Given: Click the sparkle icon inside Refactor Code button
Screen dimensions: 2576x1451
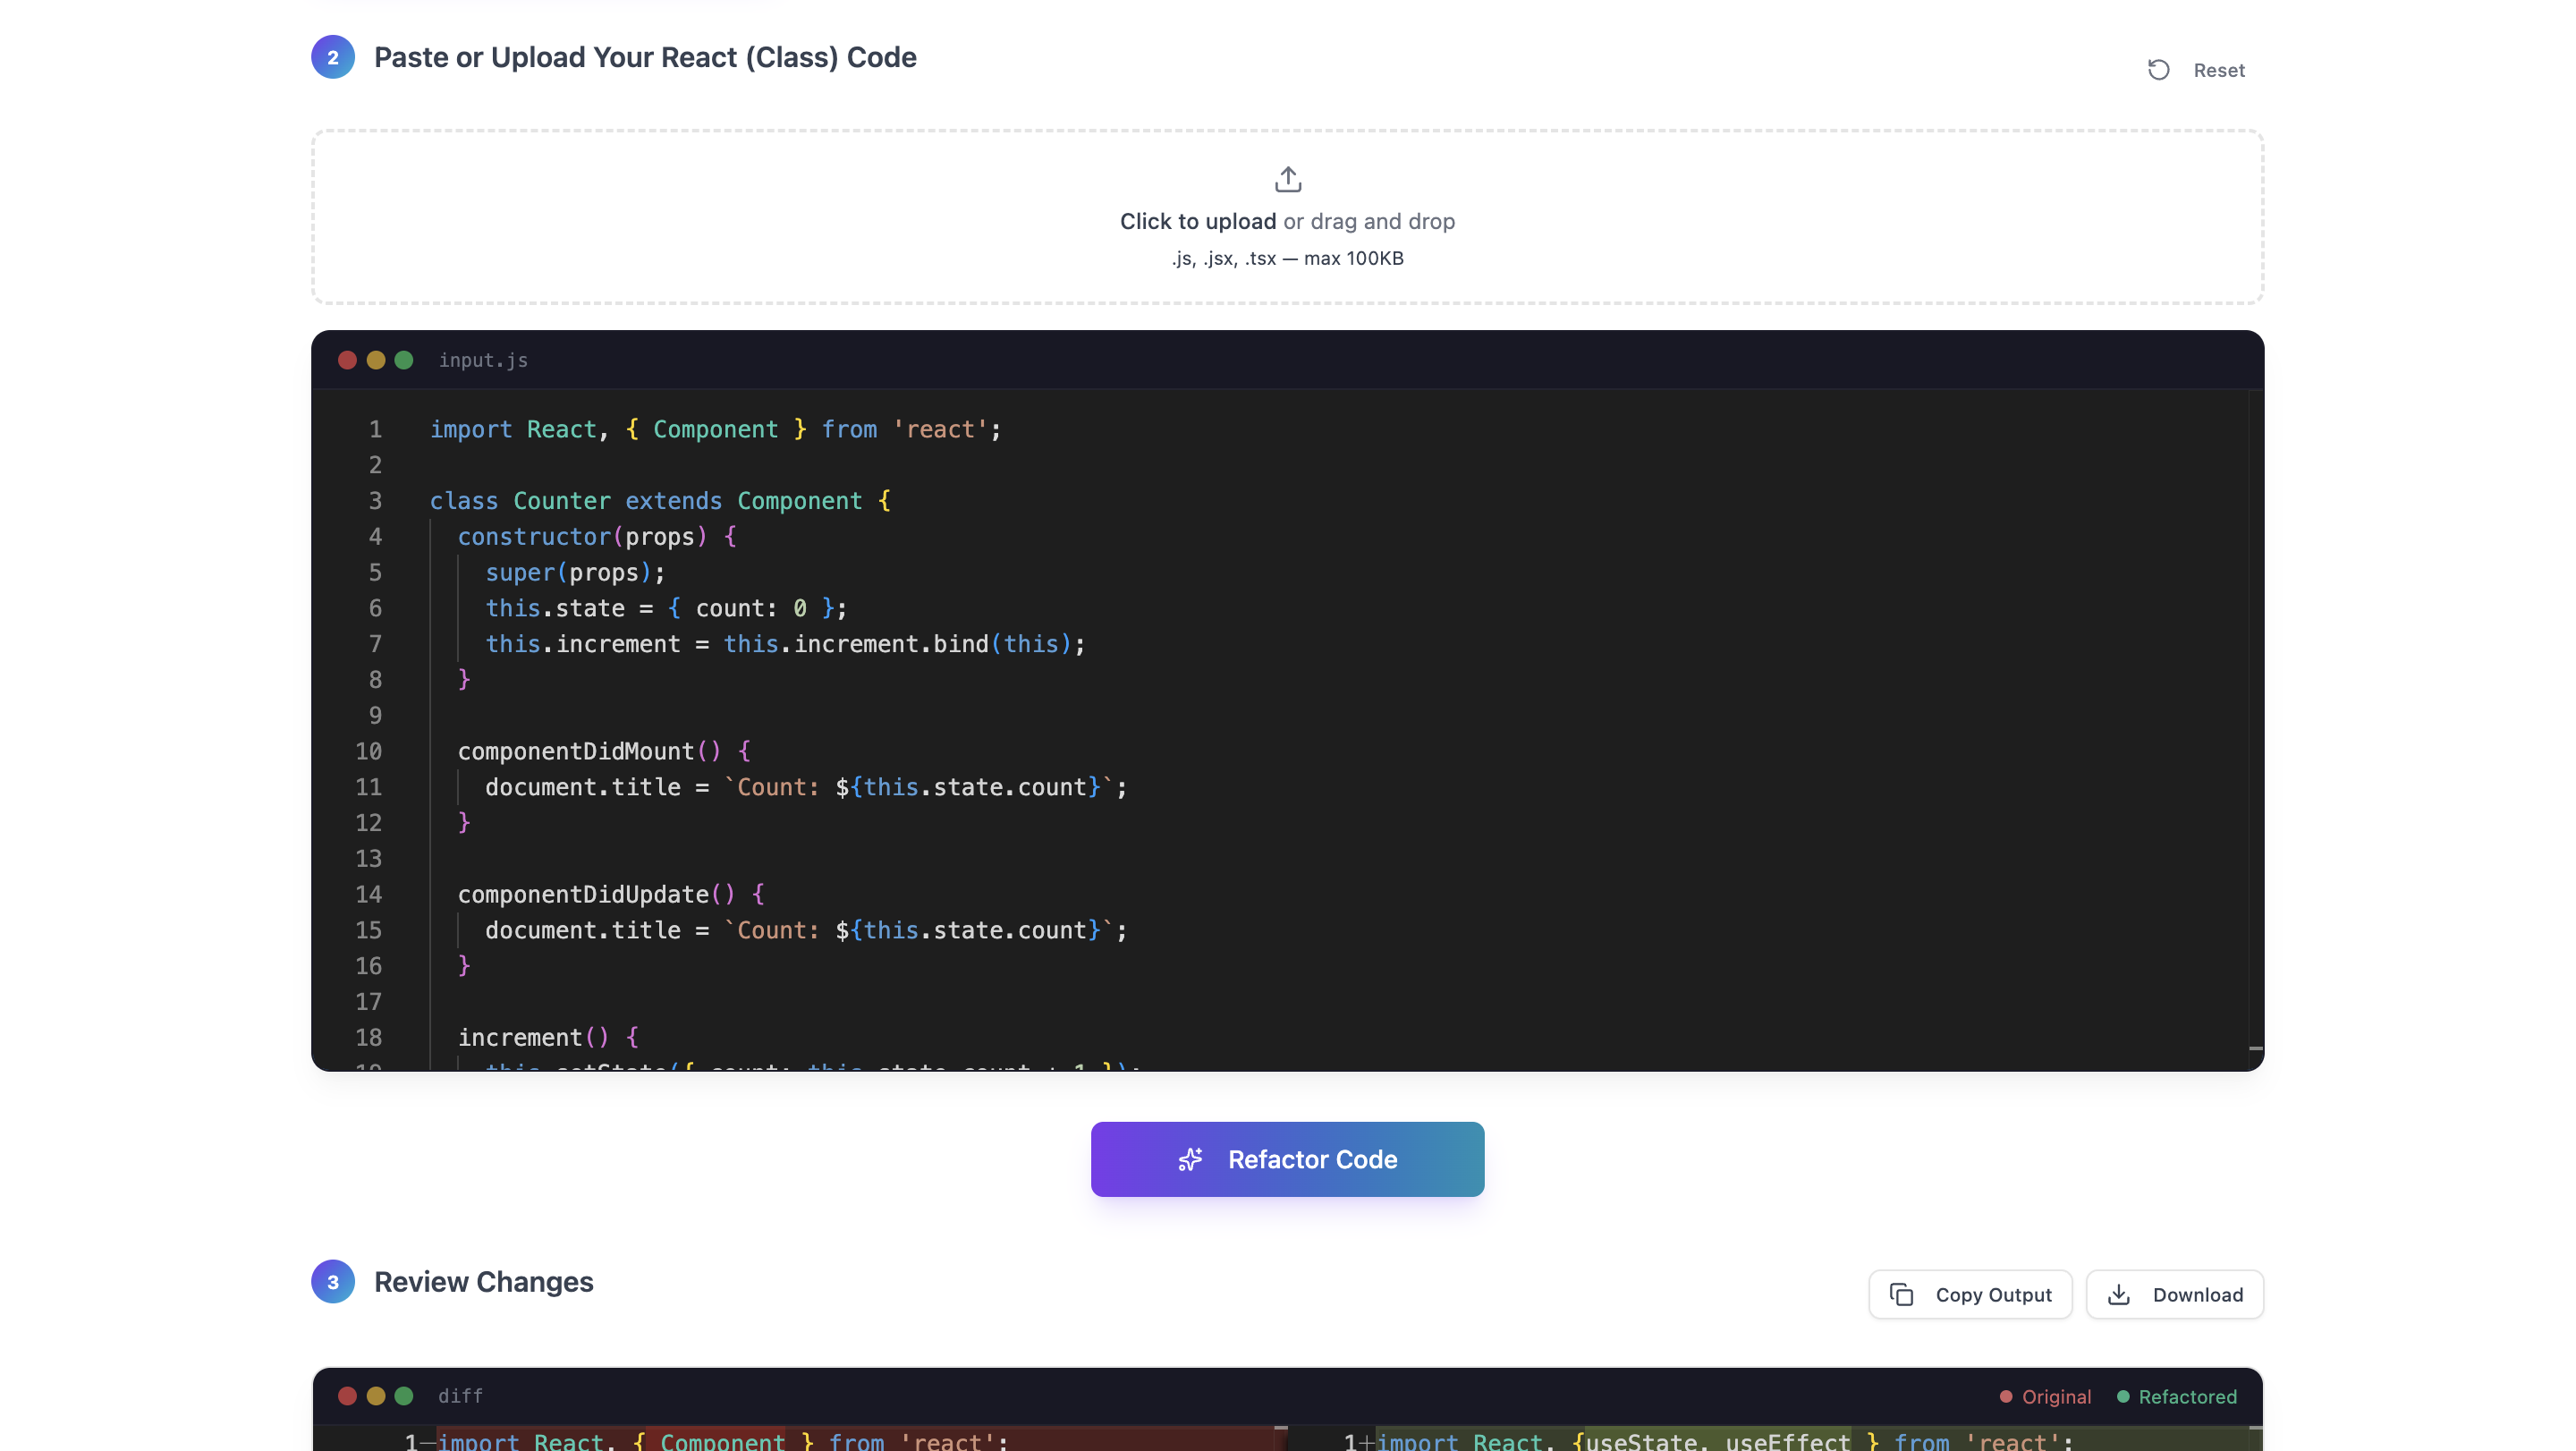Looking at the screenshot, I should tap(1191, 1160).
